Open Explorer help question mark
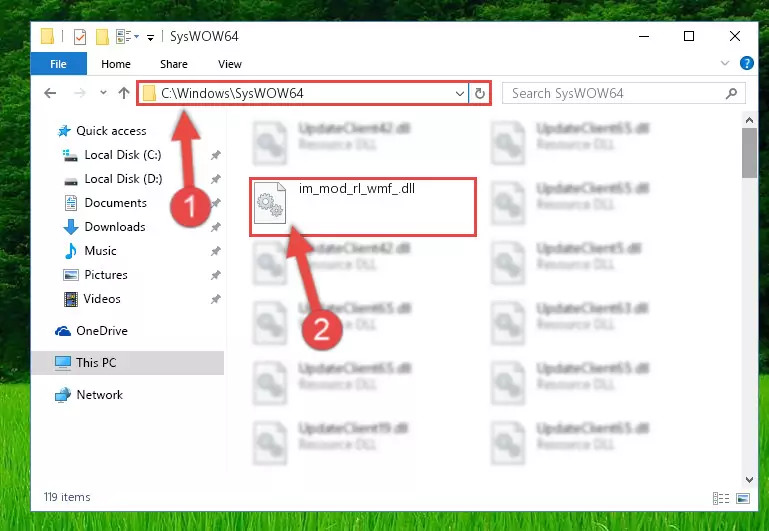 pyautogui.click(x=746, y=63)
